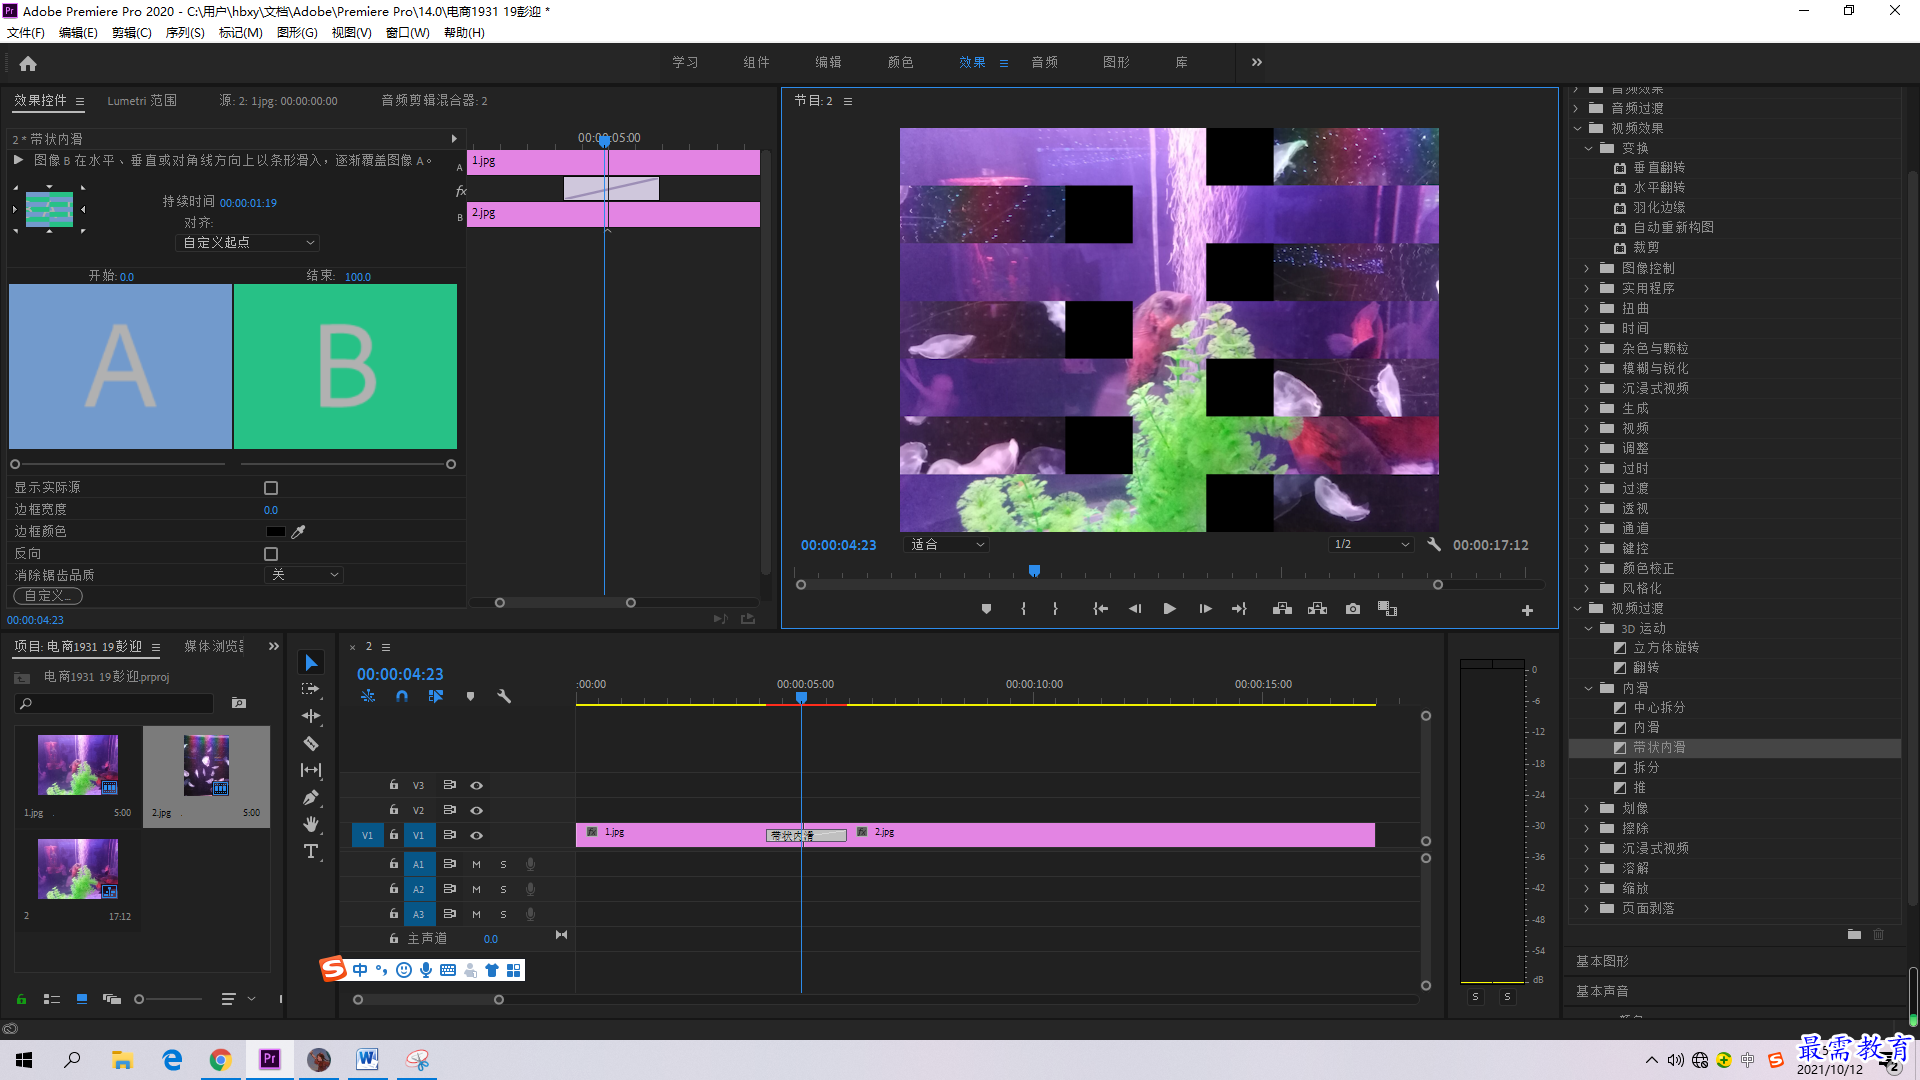Screen dimensions: 1920x1080
Task: Open the File menu
Action: [x=26, y=33]
